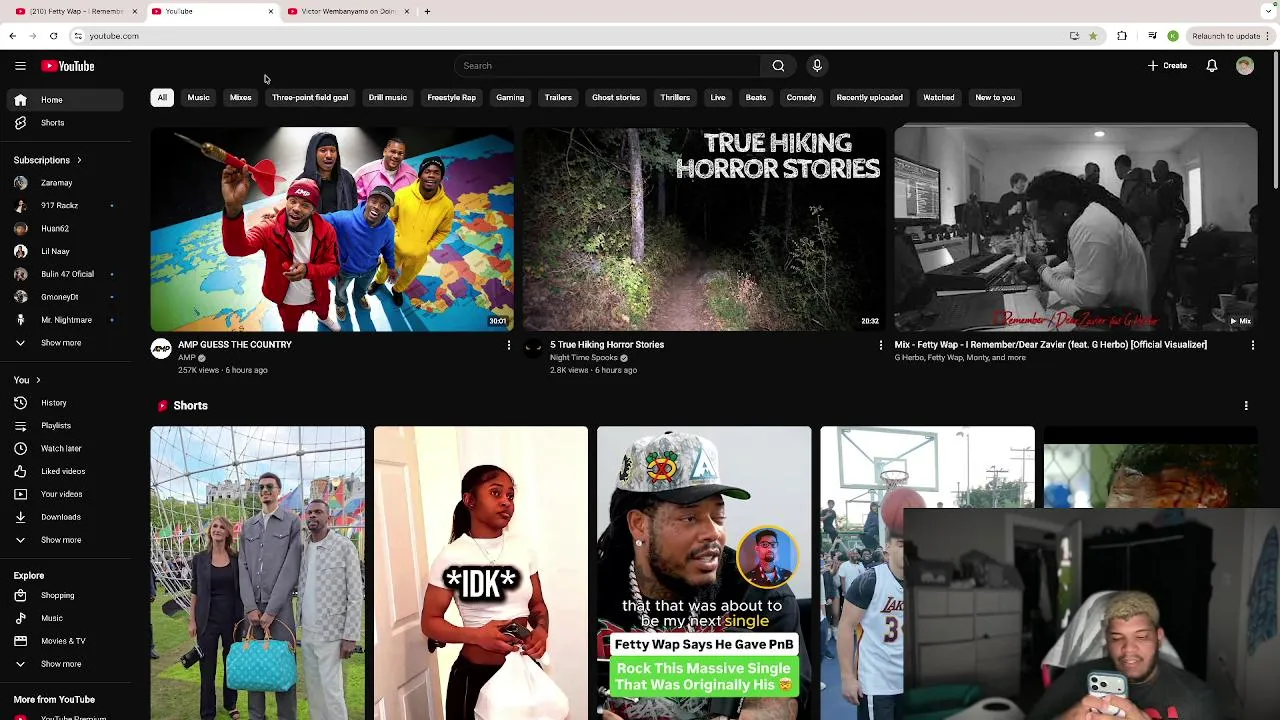Open History in the sidebar
The image size is (1280, 720).
66,403
